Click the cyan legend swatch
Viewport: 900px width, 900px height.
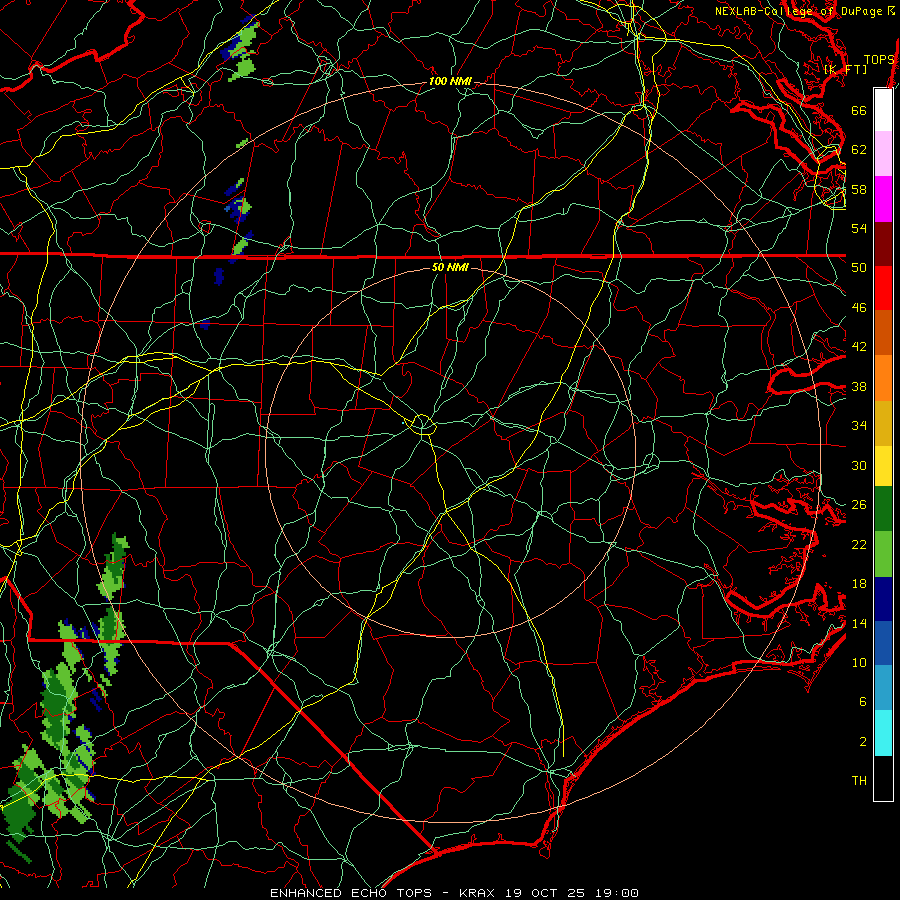[x=883, y=734]
